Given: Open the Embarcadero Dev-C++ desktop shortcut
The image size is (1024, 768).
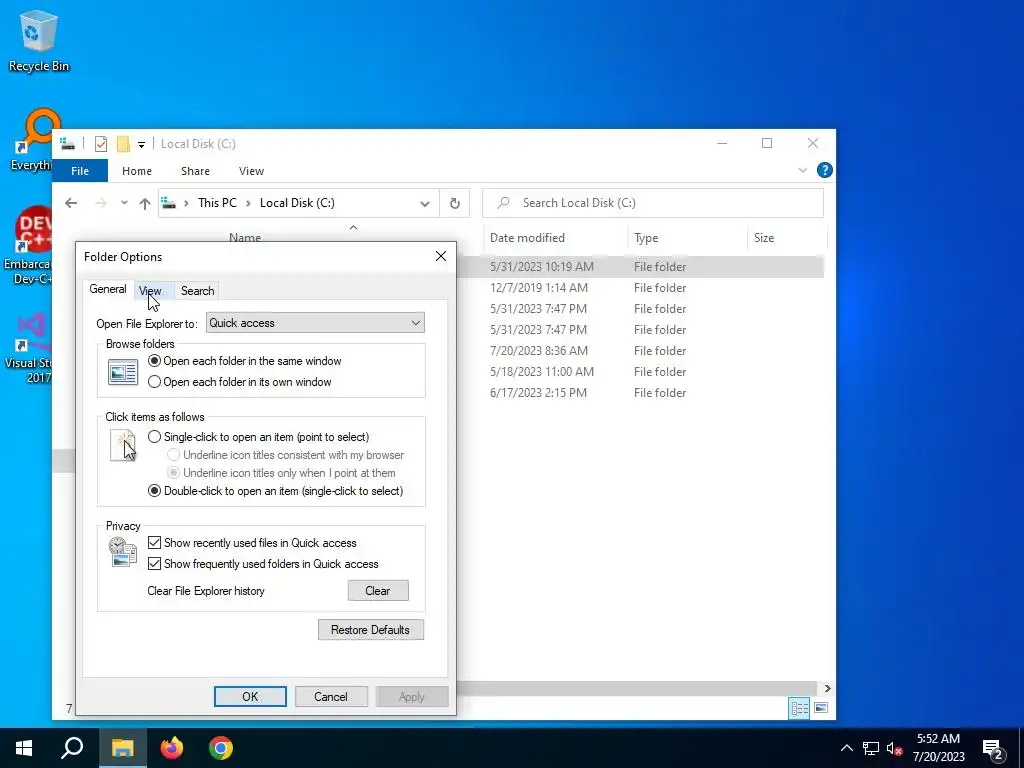Looking at the screenshot, I should coord(29,245).
